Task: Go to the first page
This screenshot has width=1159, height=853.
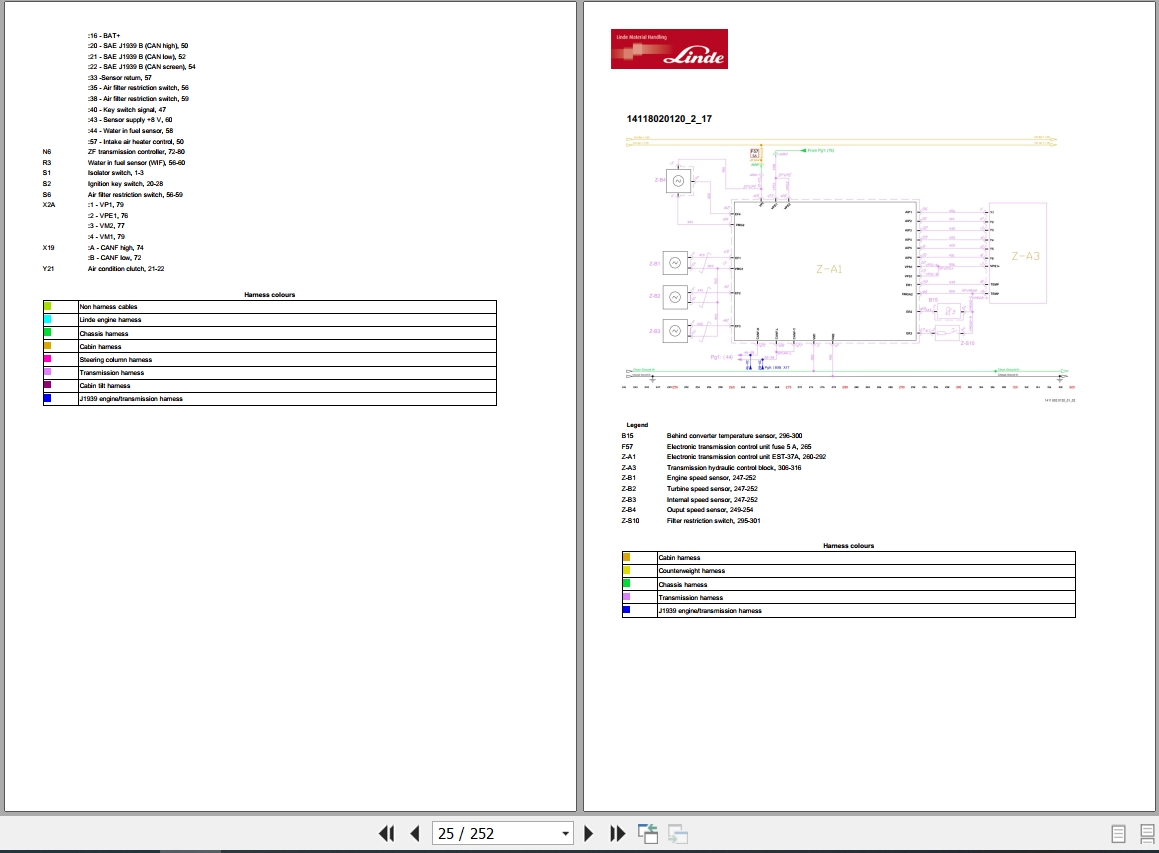Action: click(387, 834)
